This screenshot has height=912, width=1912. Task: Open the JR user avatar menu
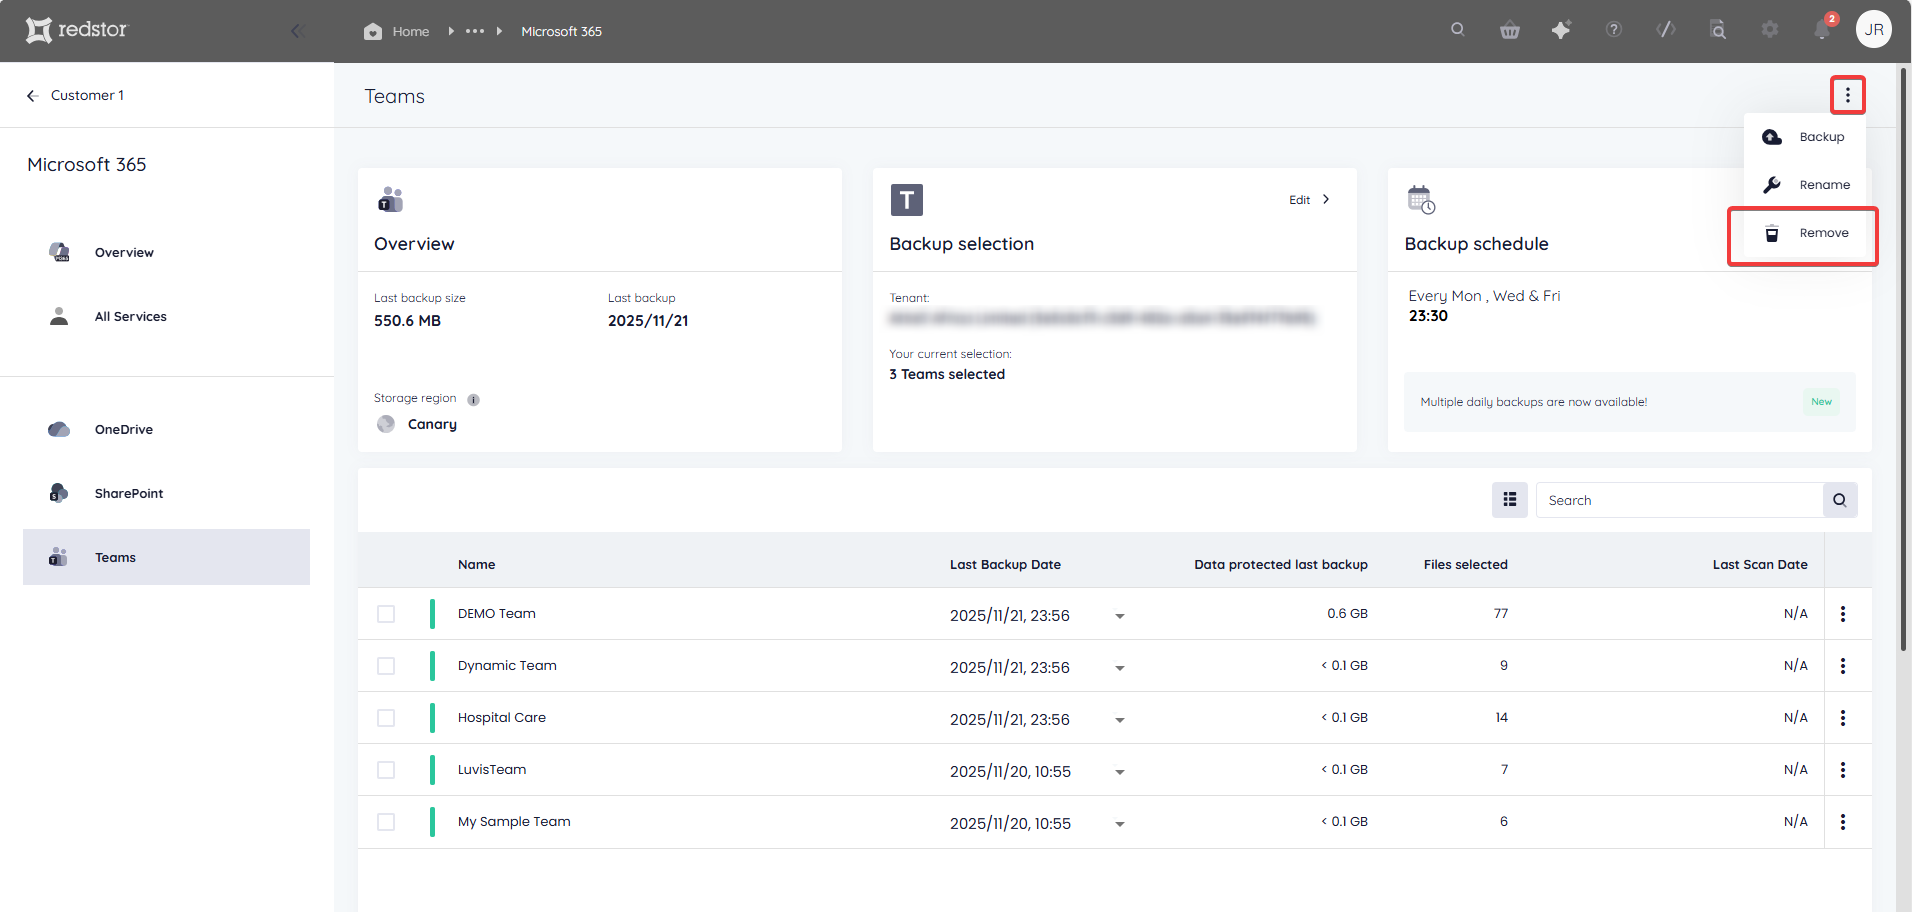[1874, 29]
